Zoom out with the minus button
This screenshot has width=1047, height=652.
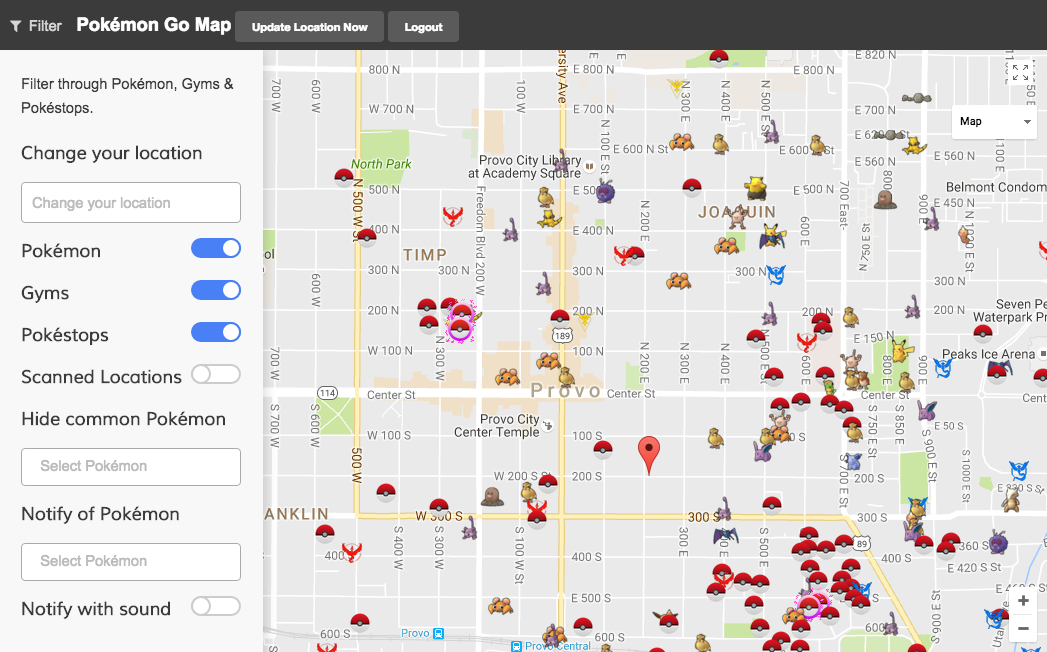[1023, 629]
